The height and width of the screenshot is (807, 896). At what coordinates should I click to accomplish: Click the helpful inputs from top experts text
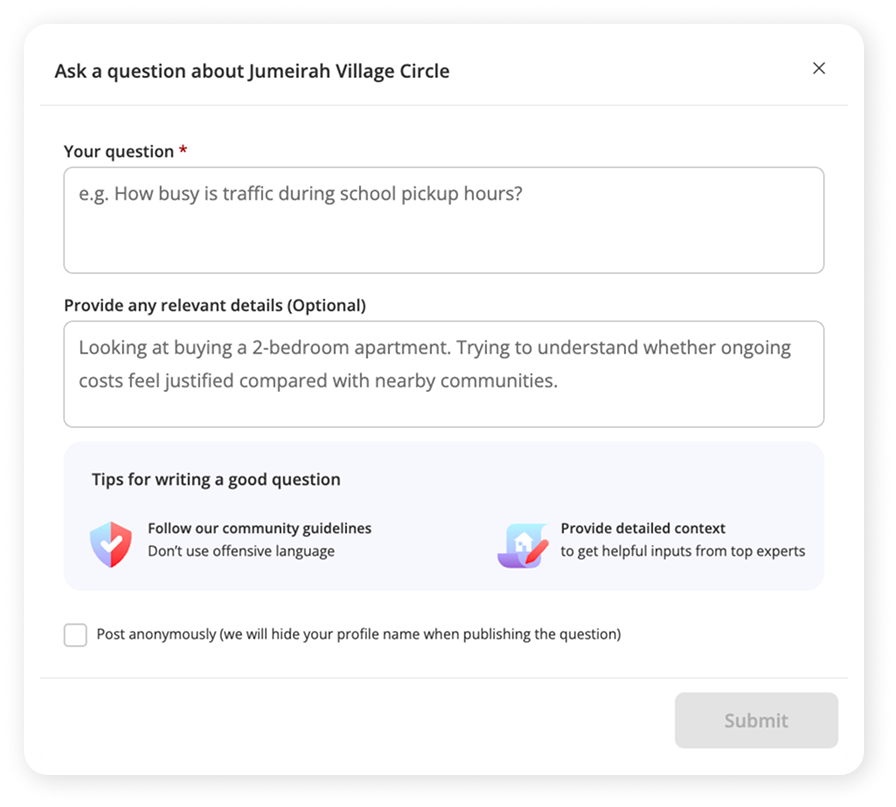pyautogui.click(x=683, y=551)
